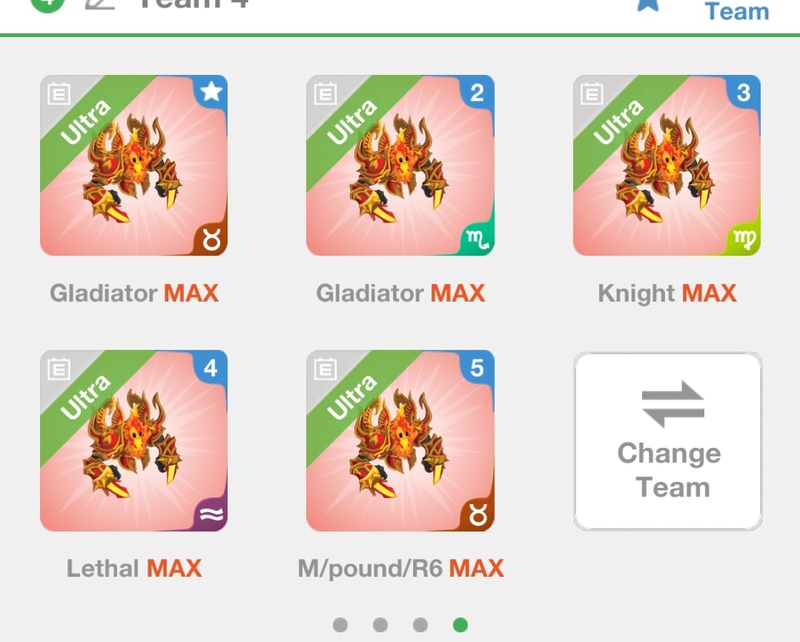Go to second page indicator dot

click(380, 625)
